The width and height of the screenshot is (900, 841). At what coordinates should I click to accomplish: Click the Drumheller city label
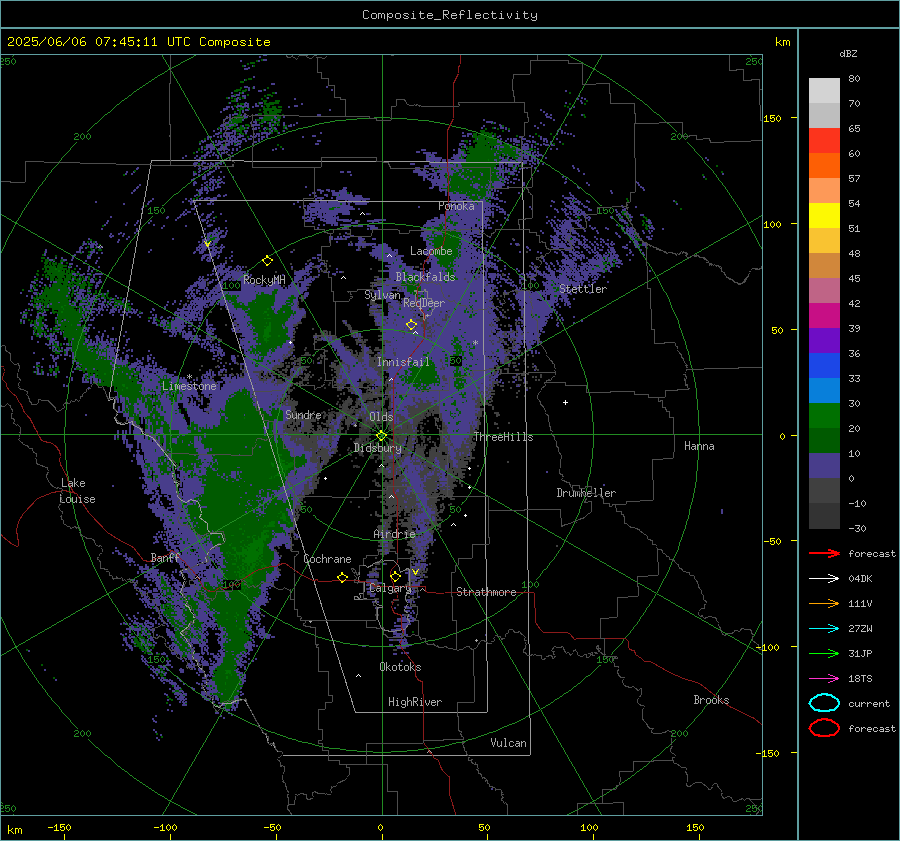(x=585, y=493)
